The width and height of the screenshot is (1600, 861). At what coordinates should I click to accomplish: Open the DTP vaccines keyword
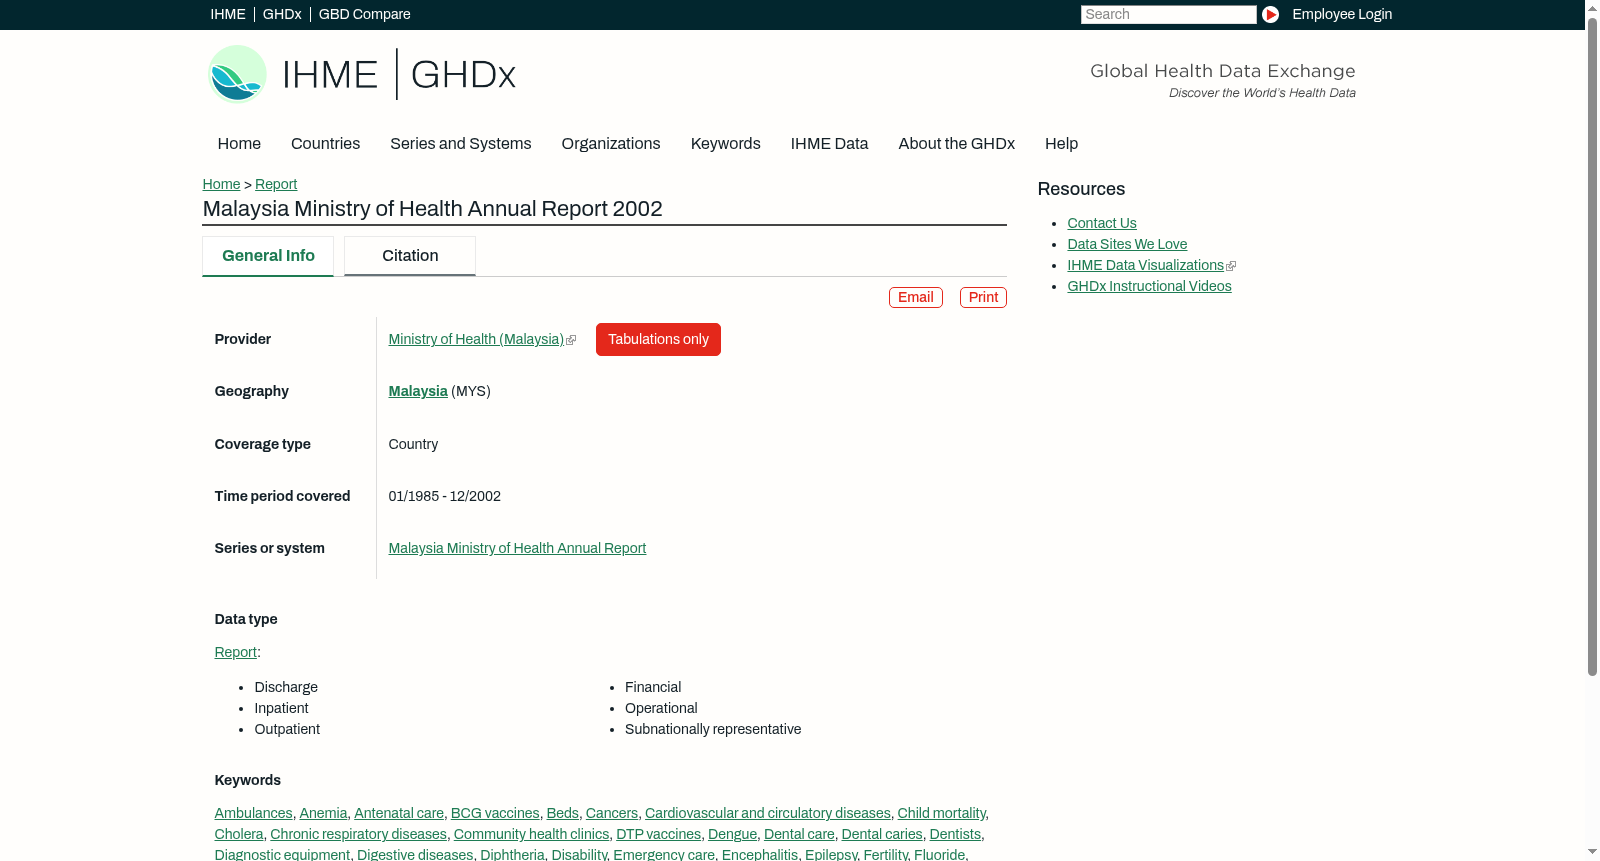tap(659, 834)
